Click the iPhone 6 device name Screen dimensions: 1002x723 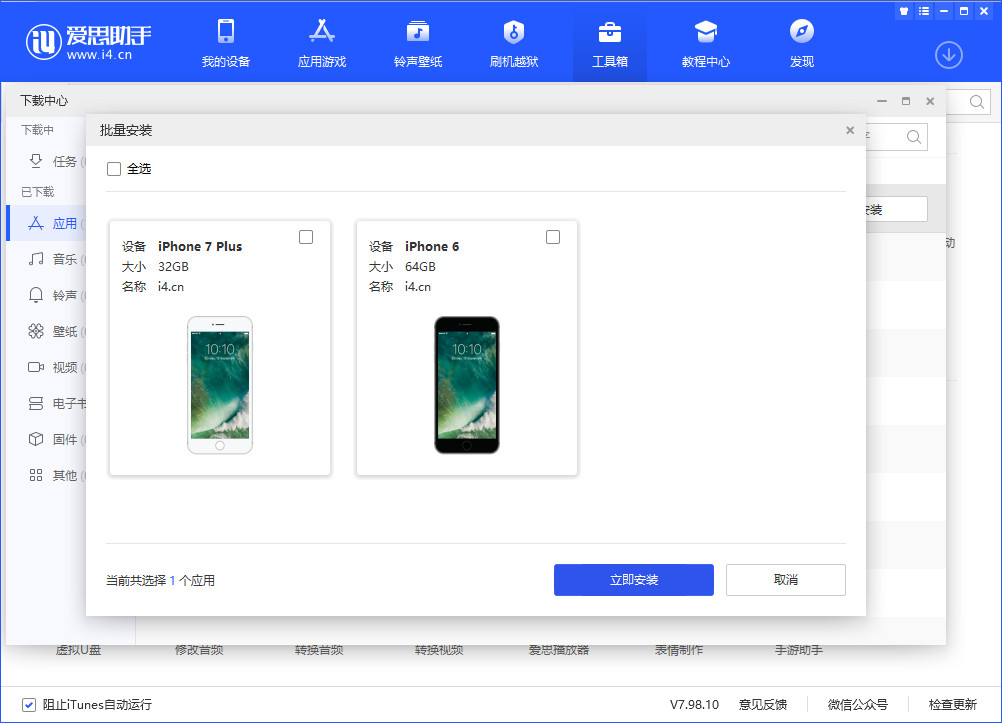(432, 246)
